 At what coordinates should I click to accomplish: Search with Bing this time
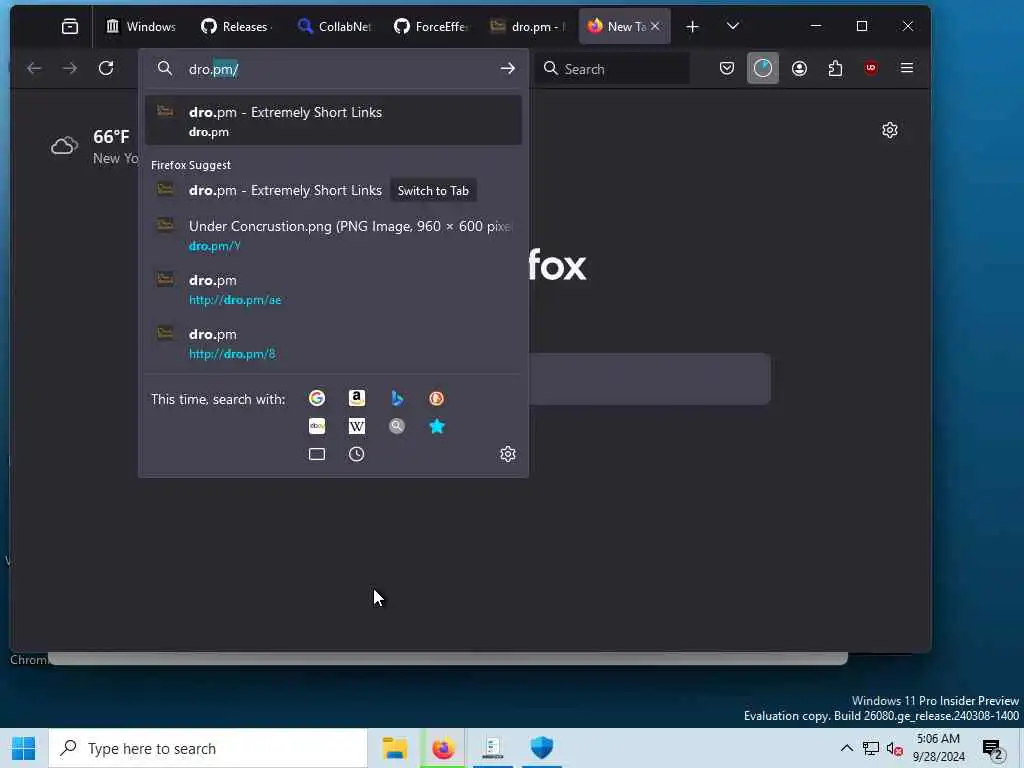coord(396,398)
